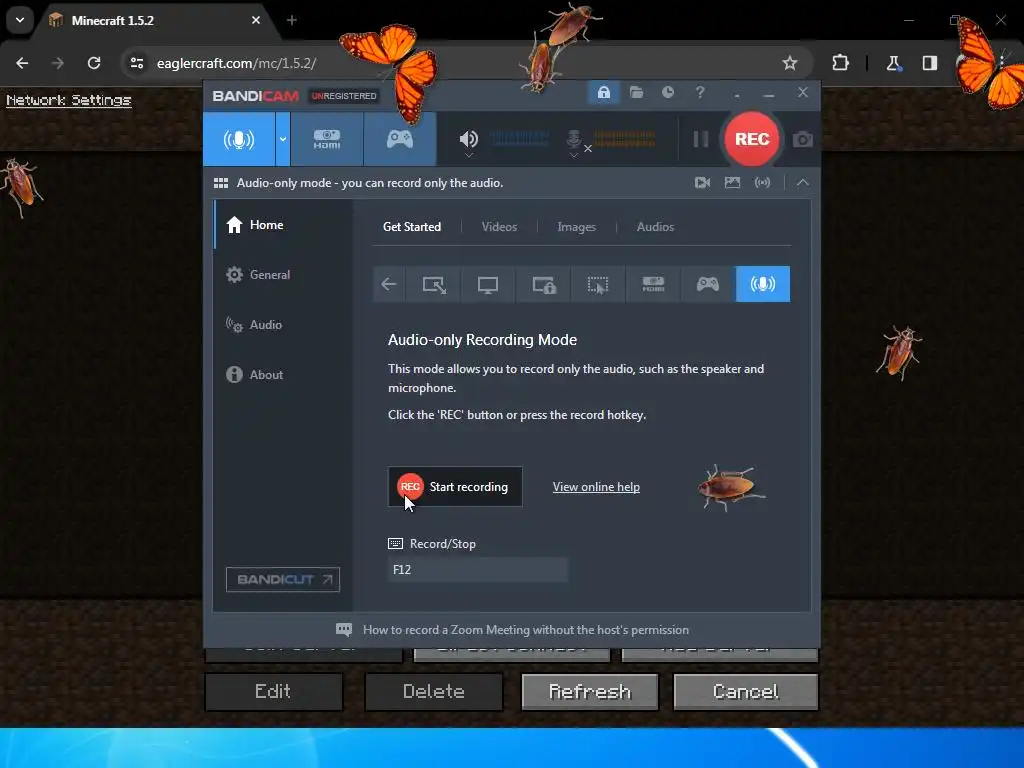Click the big red REC button
The height and width of the screenshot is (768, 1024).
tap(752, 139)
